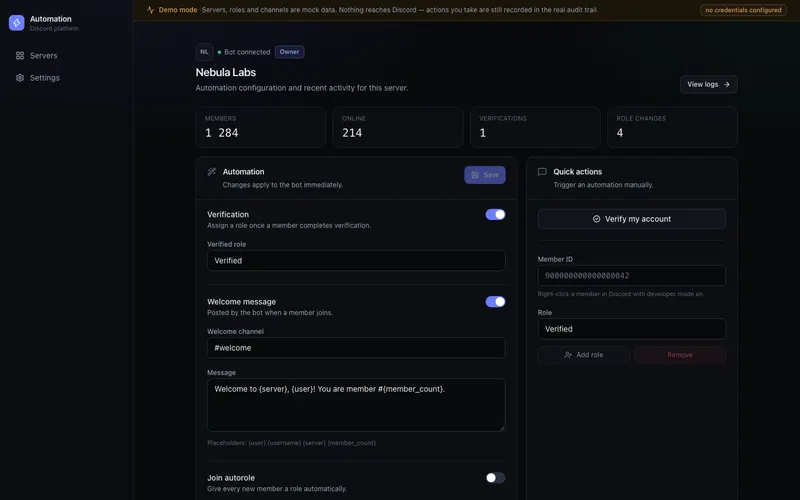Turn off the Welcome message toggle
Viewport: 800px width, 500px height.
pos(495,302)
